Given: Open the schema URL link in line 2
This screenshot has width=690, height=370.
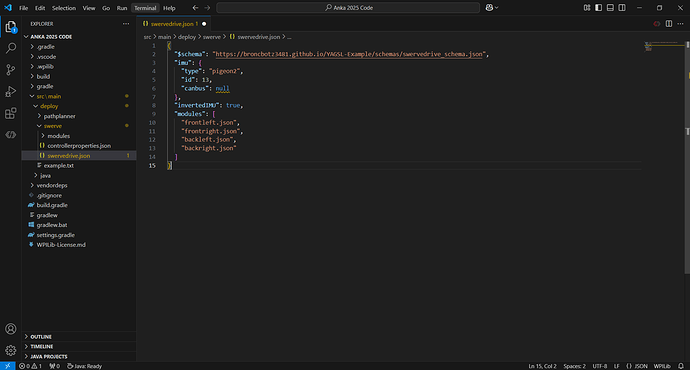Looking at the screenshot, I should pyautogui.click(x=349, y=54).
